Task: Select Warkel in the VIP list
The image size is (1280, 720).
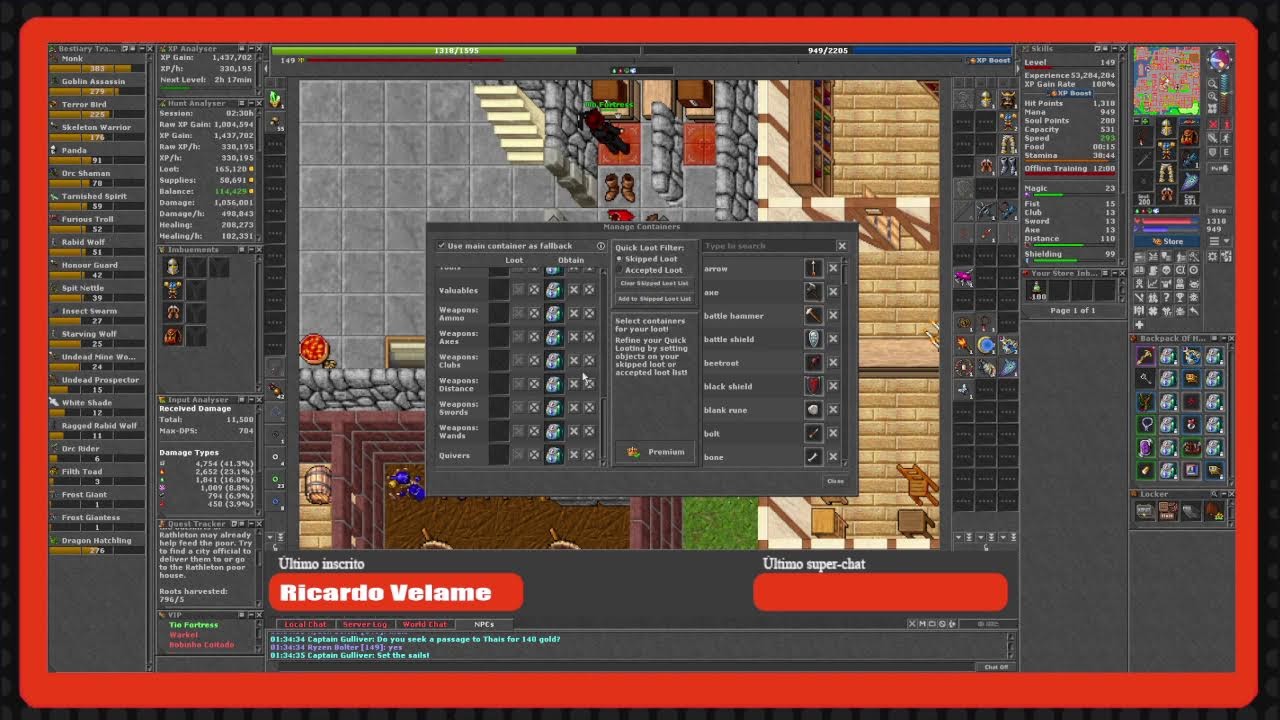Action: click(x=183, y=635)
